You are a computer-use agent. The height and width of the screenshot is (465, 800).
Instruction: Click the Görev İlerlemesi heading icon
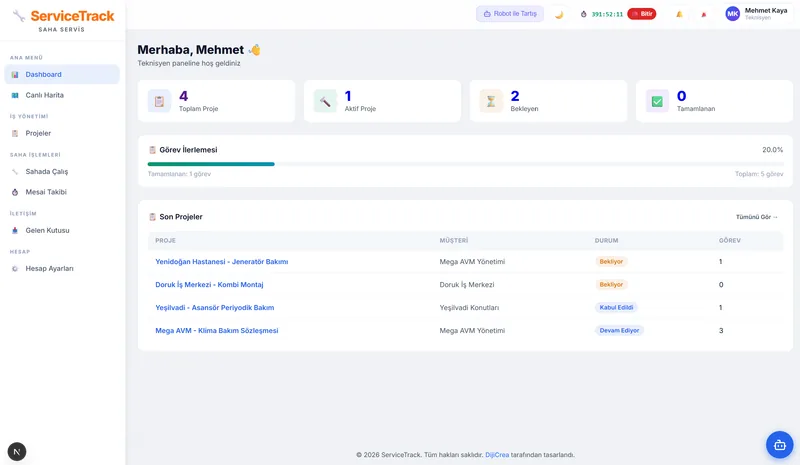152,150
